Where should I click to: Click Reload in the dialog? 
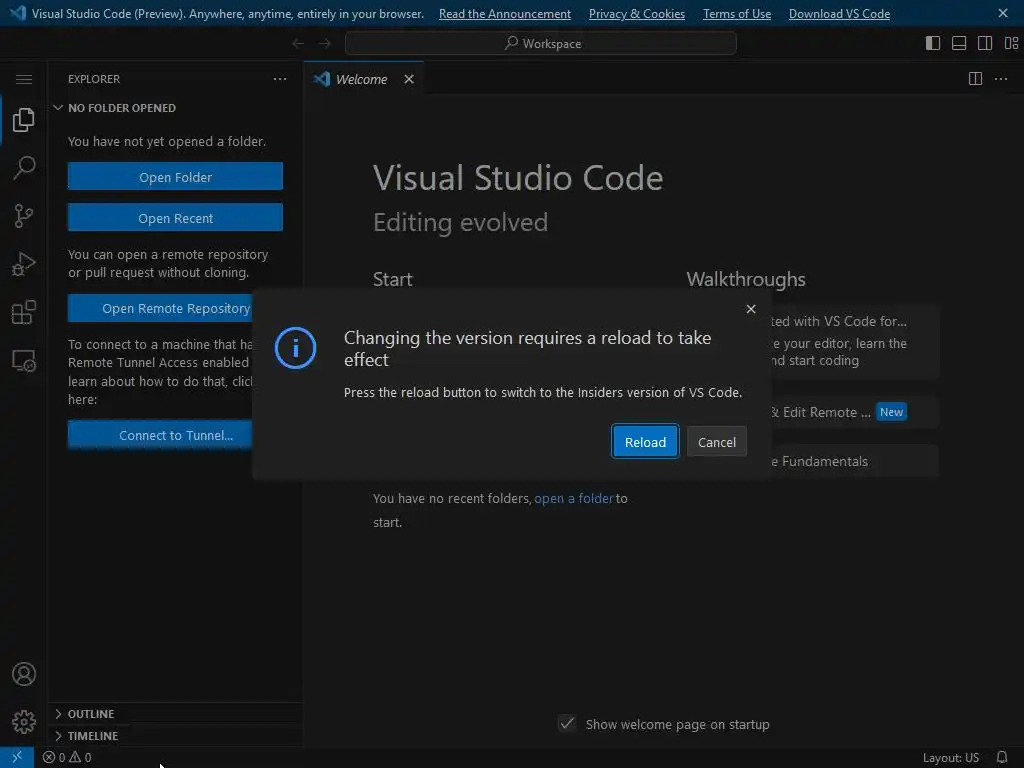click(645, 442)
